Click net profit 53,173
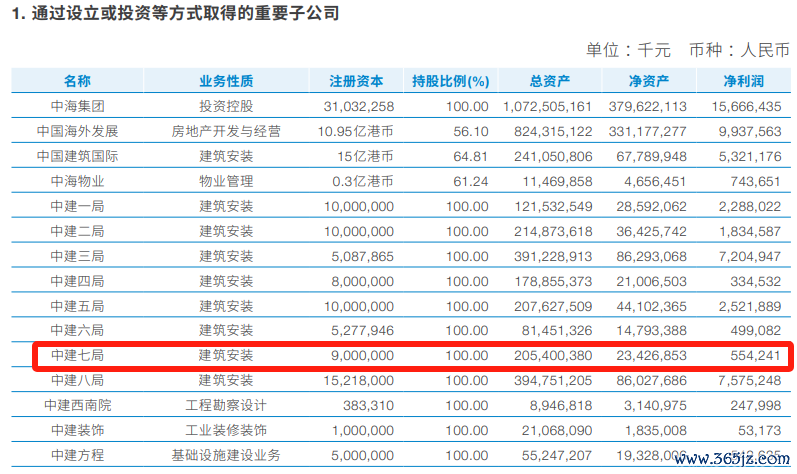 point(759,430)
